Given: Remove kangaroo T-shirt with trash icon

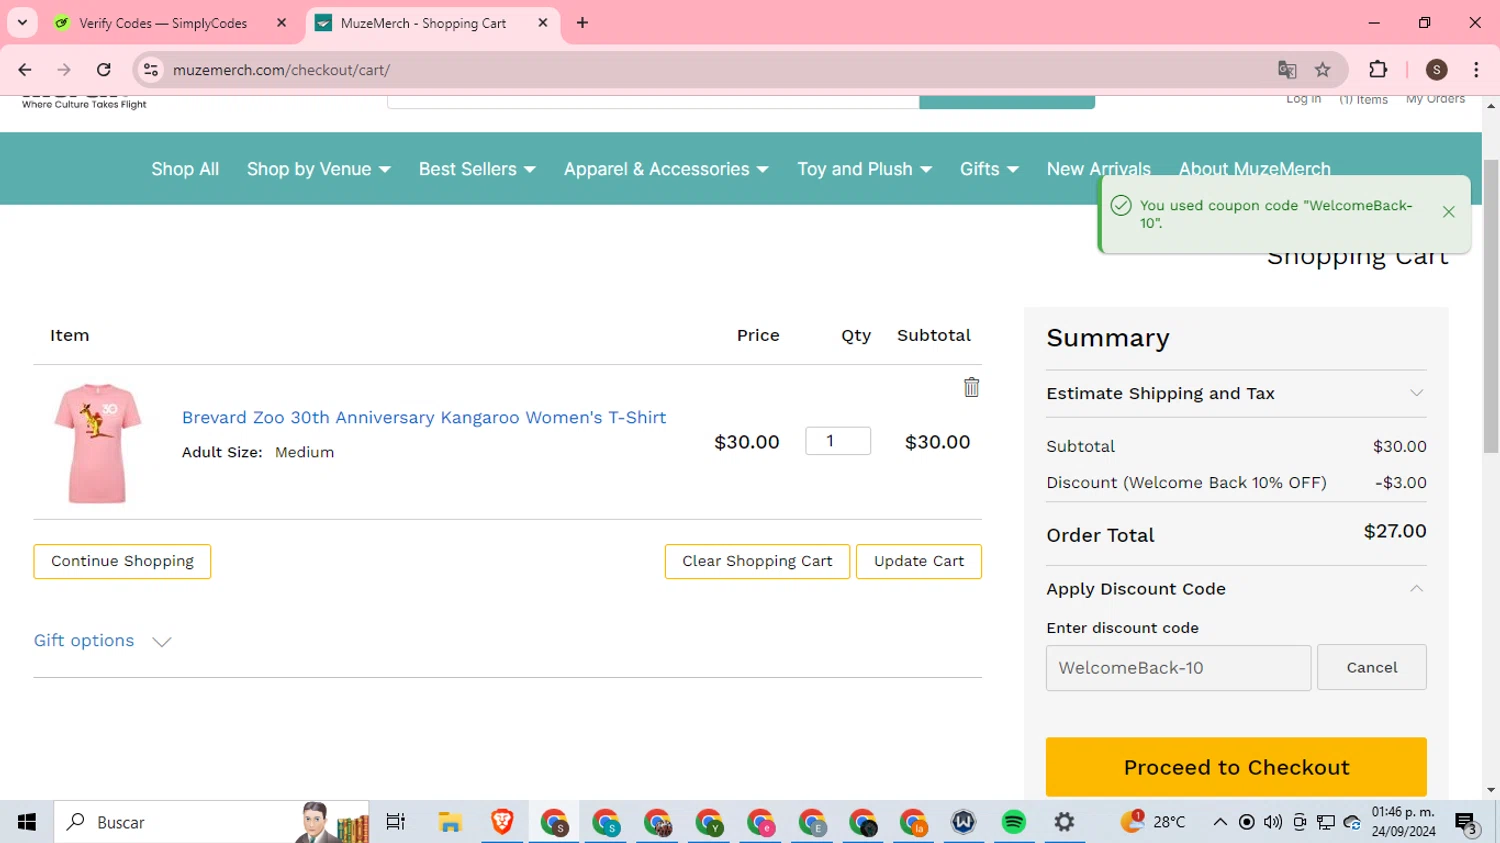Looking at the screenshot, I should [971, 388].
